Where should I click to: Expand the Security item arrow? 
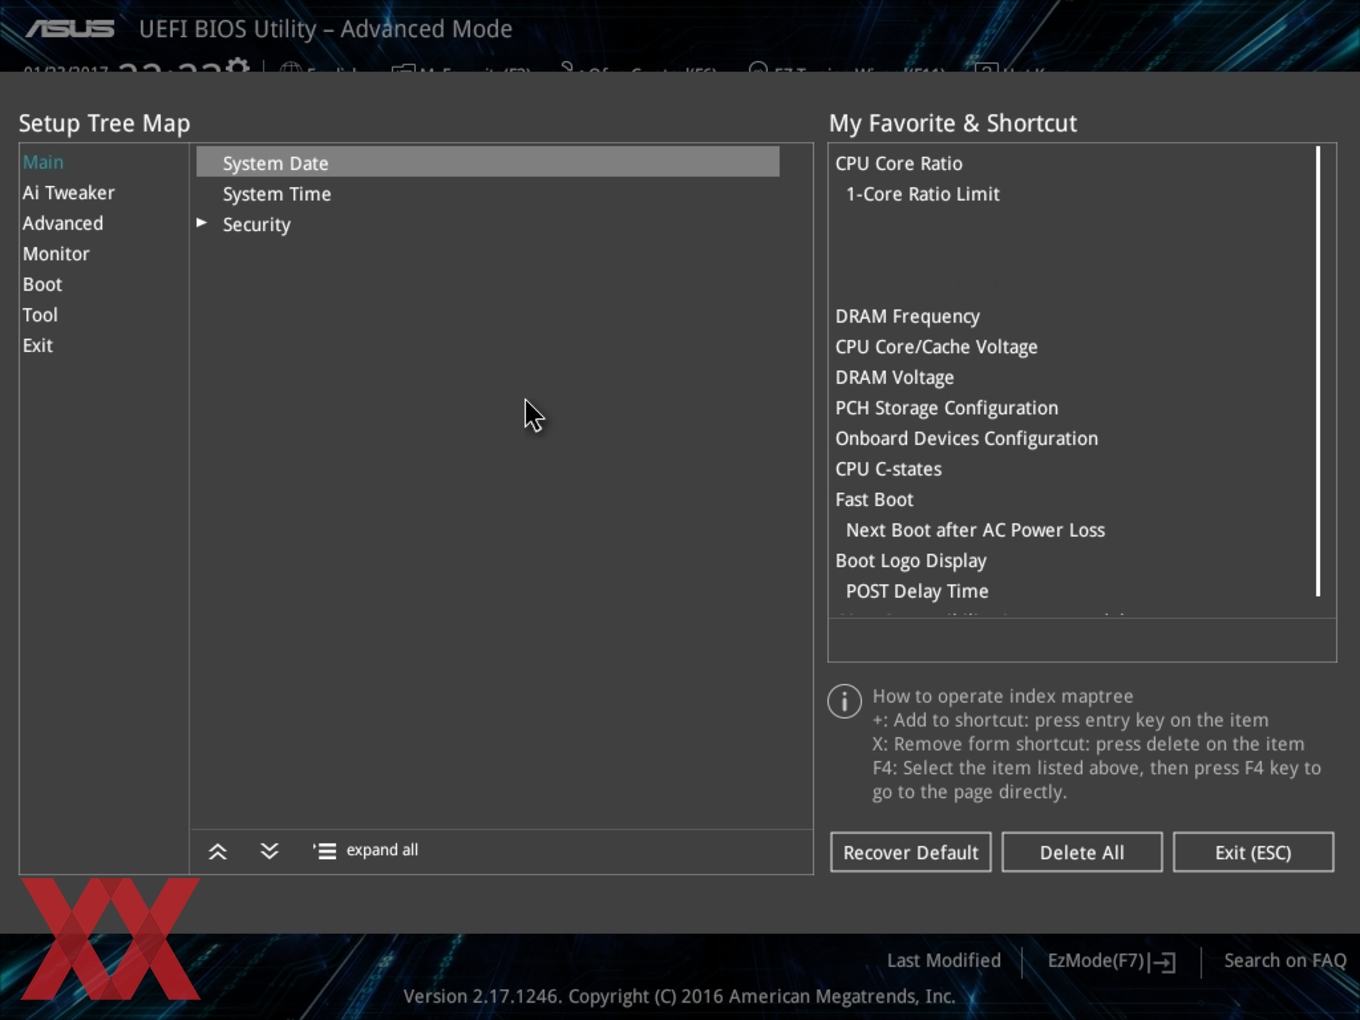[202, 223]
